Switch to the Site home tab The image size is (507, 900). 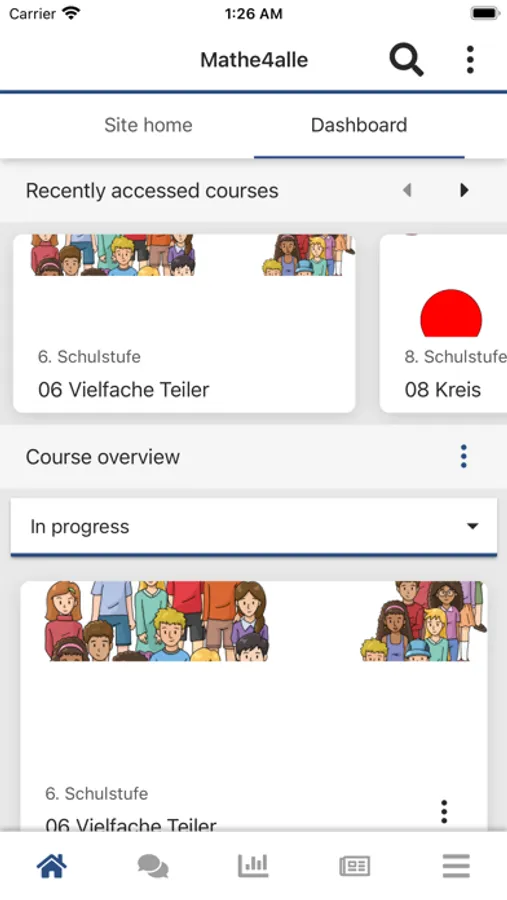point(148,125)
